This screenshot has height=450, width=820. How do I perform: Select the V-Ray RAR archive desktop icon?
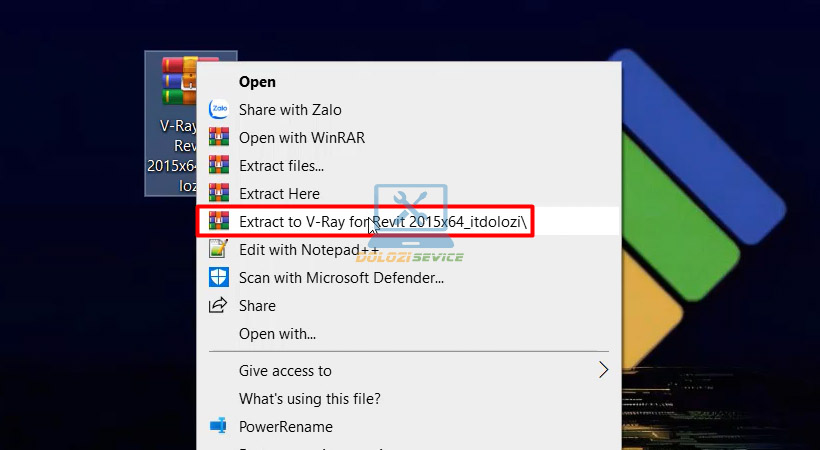(171, 123)
